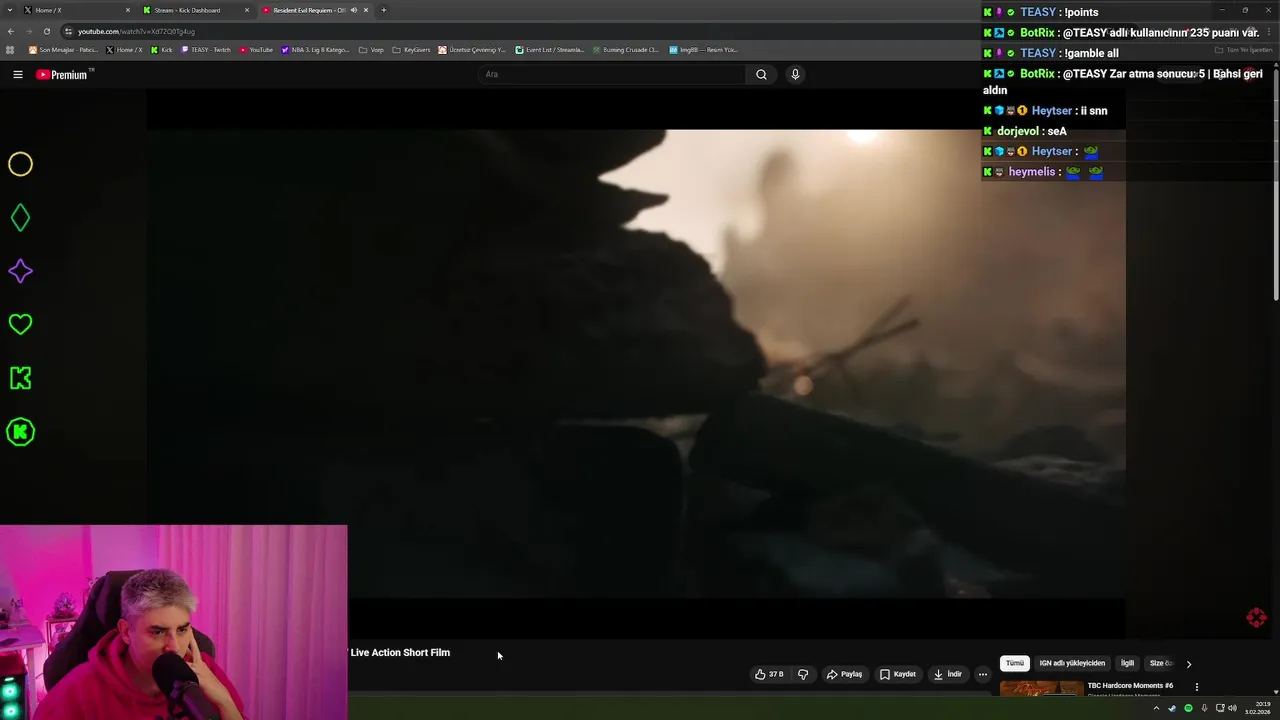Click the green heart overlay icon
1280x720 pixels.
point(20,324)
